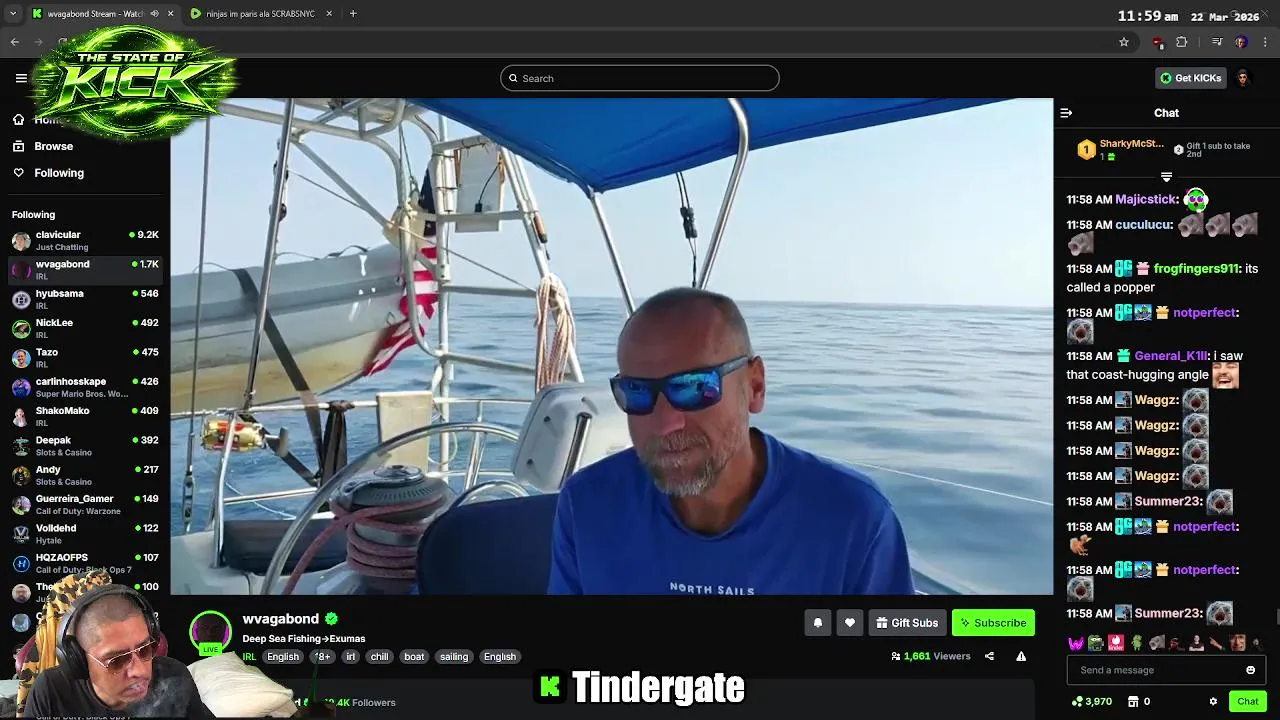
Task: Open NickLee channel in Following list
Action: click(x=85, y=328)
